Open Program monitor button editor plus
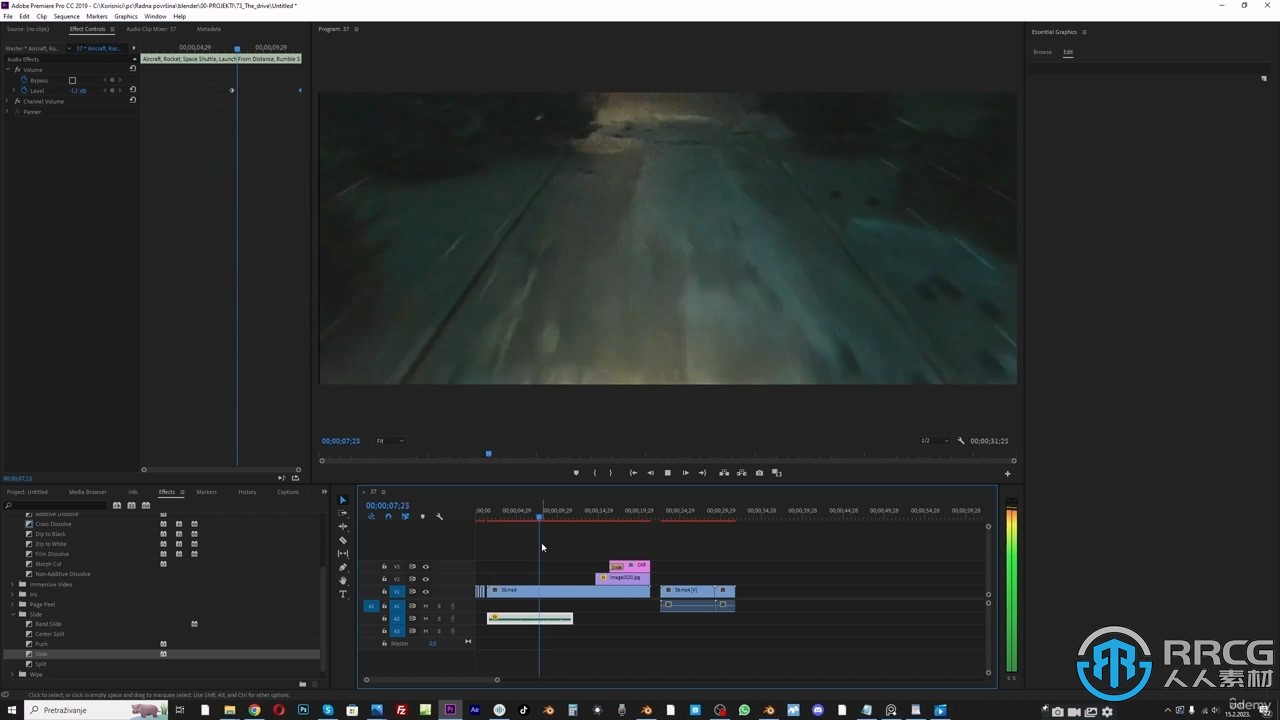 point(1007,473)
